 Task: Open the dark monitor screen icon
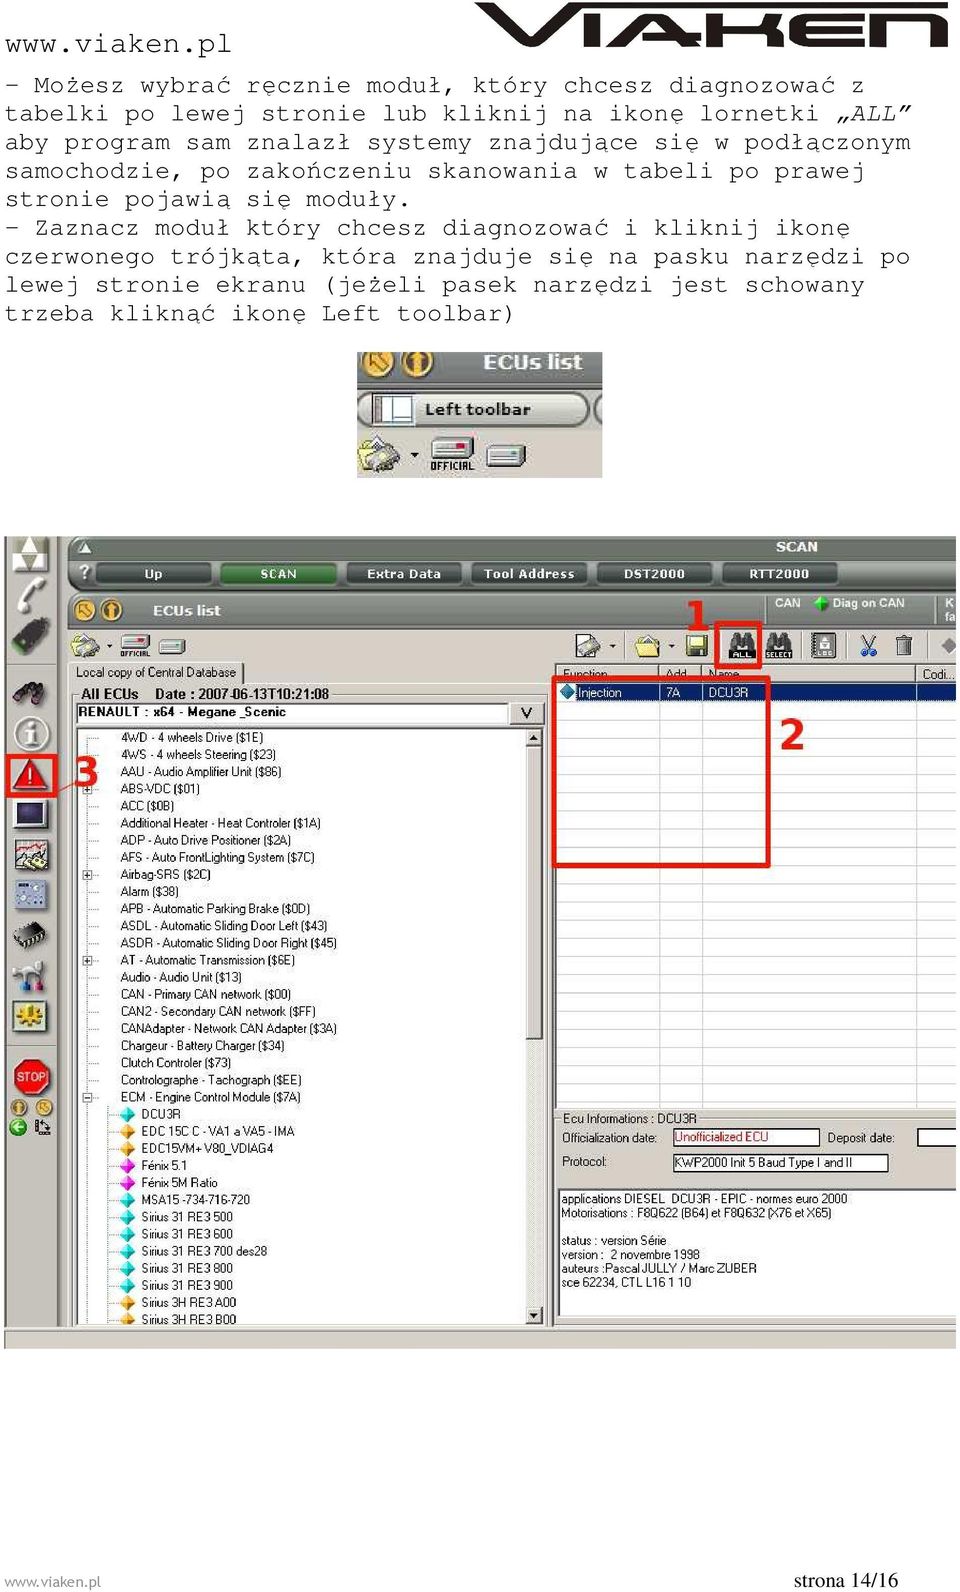pos(30,815)
